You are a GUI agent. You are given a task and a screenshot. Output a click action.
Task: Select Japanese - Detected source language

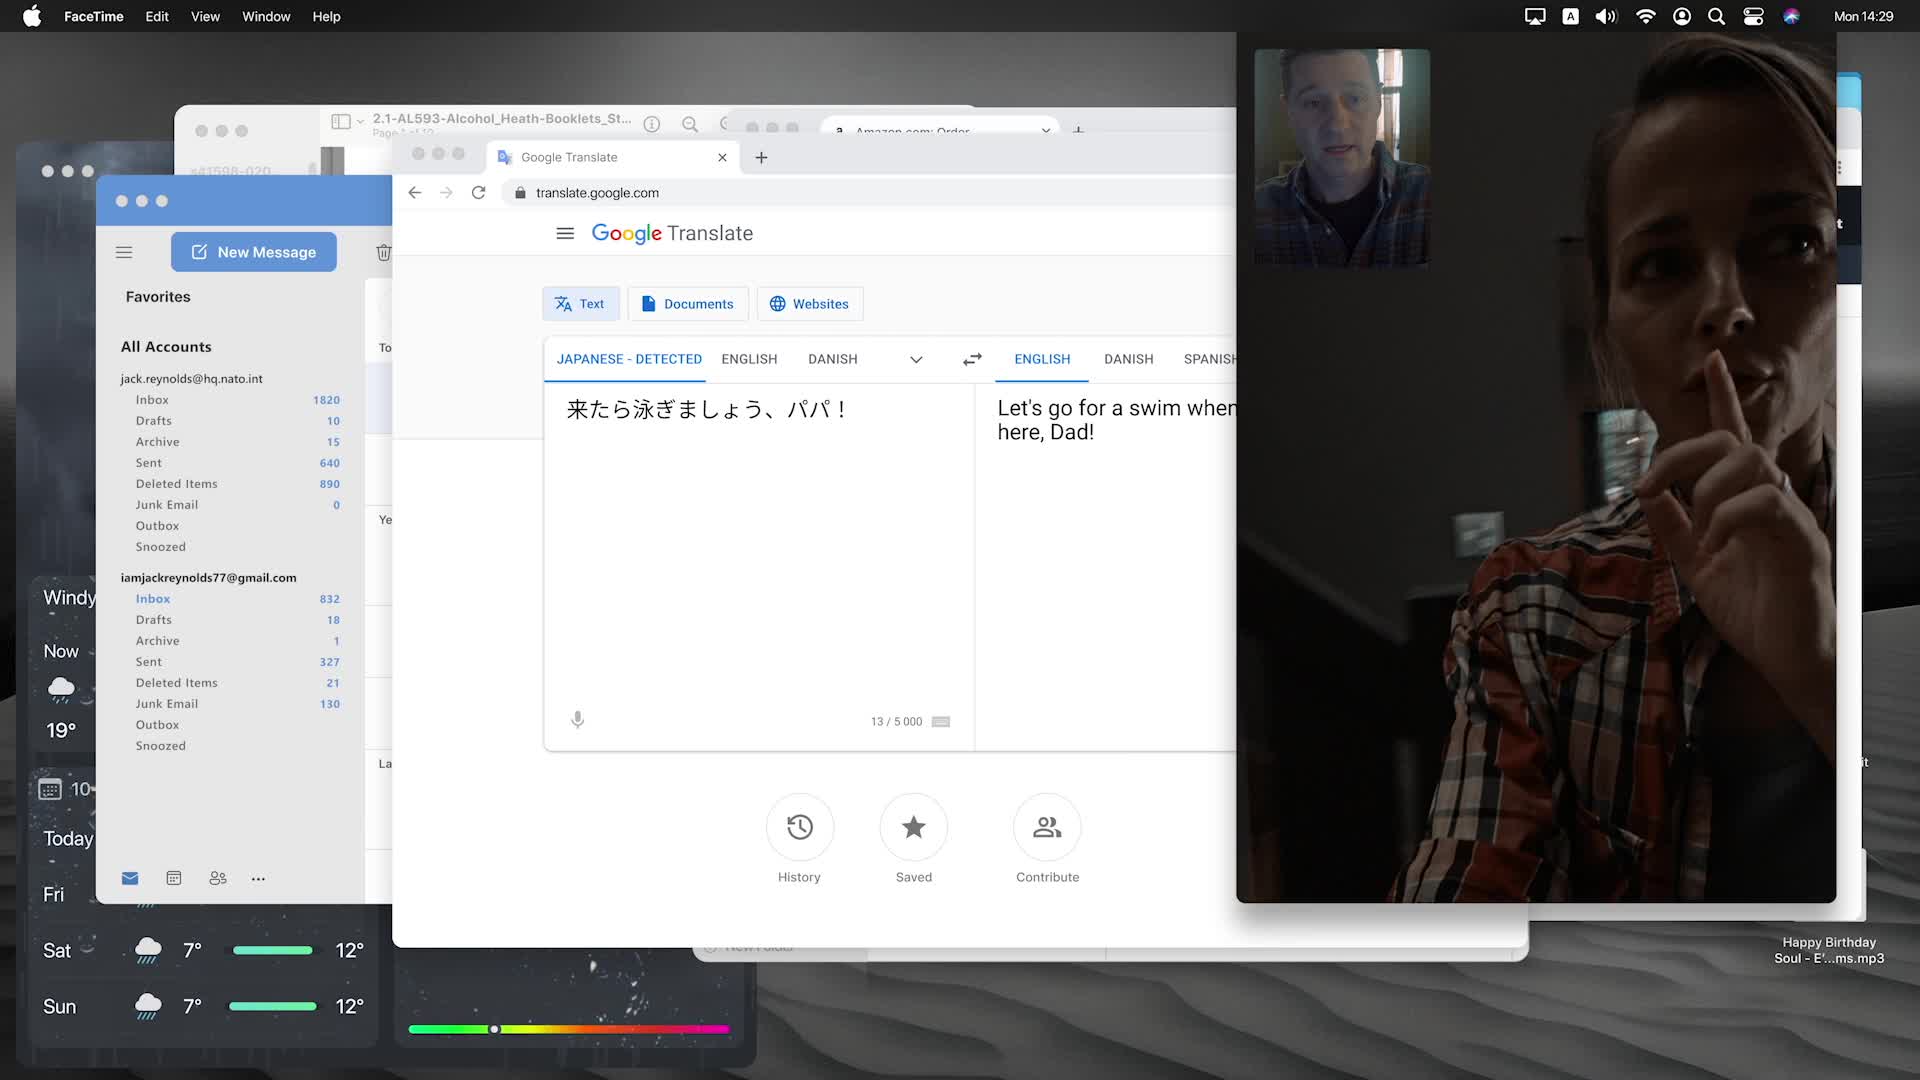pos(629,359)
